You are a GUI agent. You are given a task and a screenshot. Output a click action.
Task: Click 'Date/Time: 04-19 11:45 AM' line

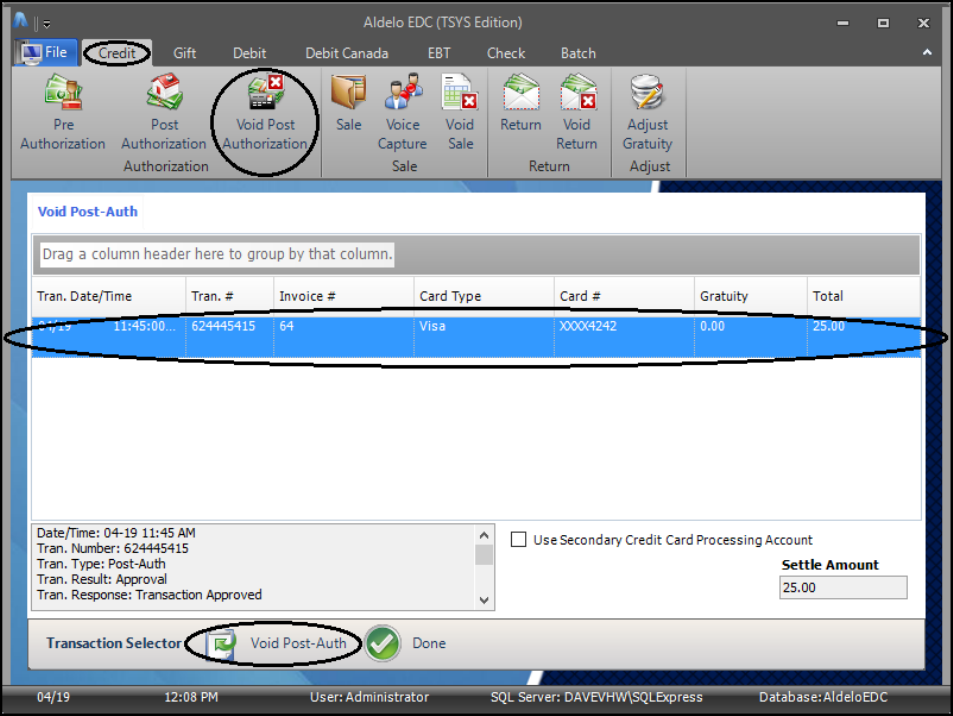(116, 532)
